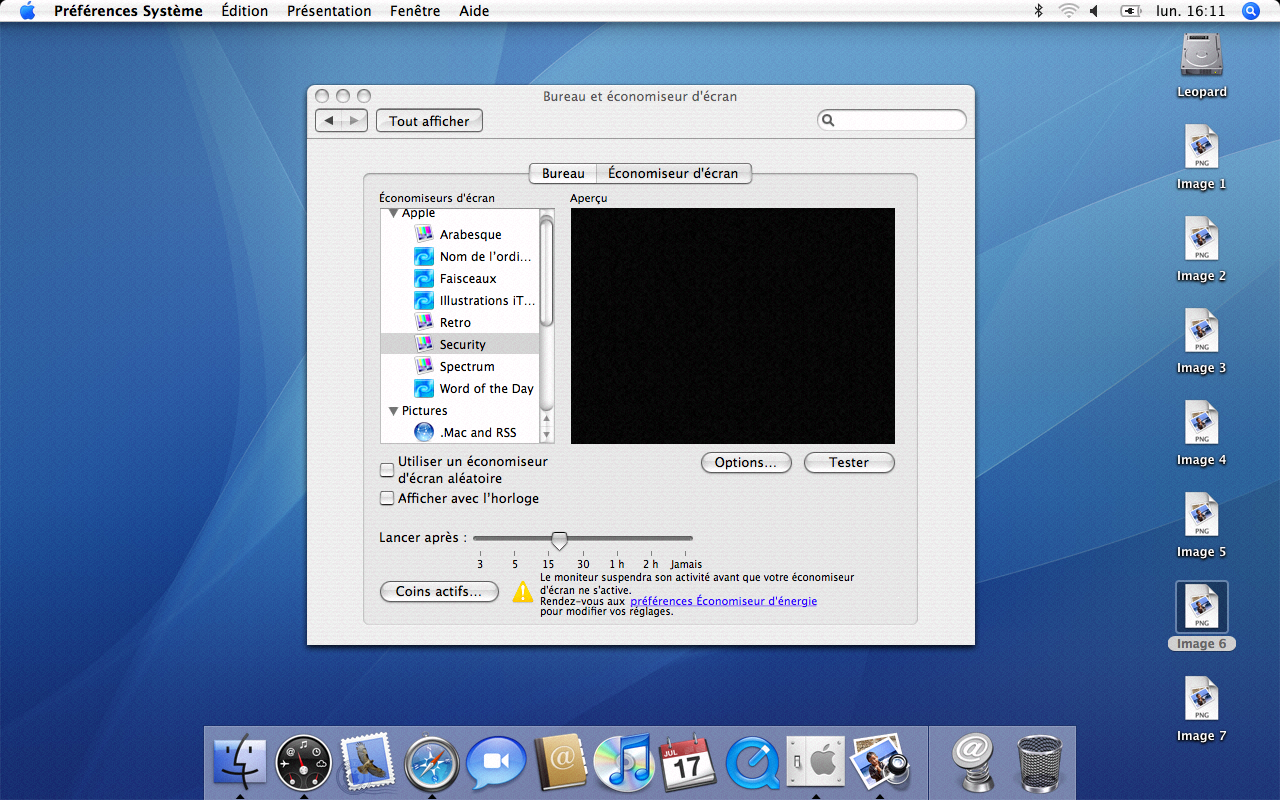Viewport: 1280px width, 800px height.
Task: Select the Image 4 file on desktop
Action: [x=1201, y=423]
